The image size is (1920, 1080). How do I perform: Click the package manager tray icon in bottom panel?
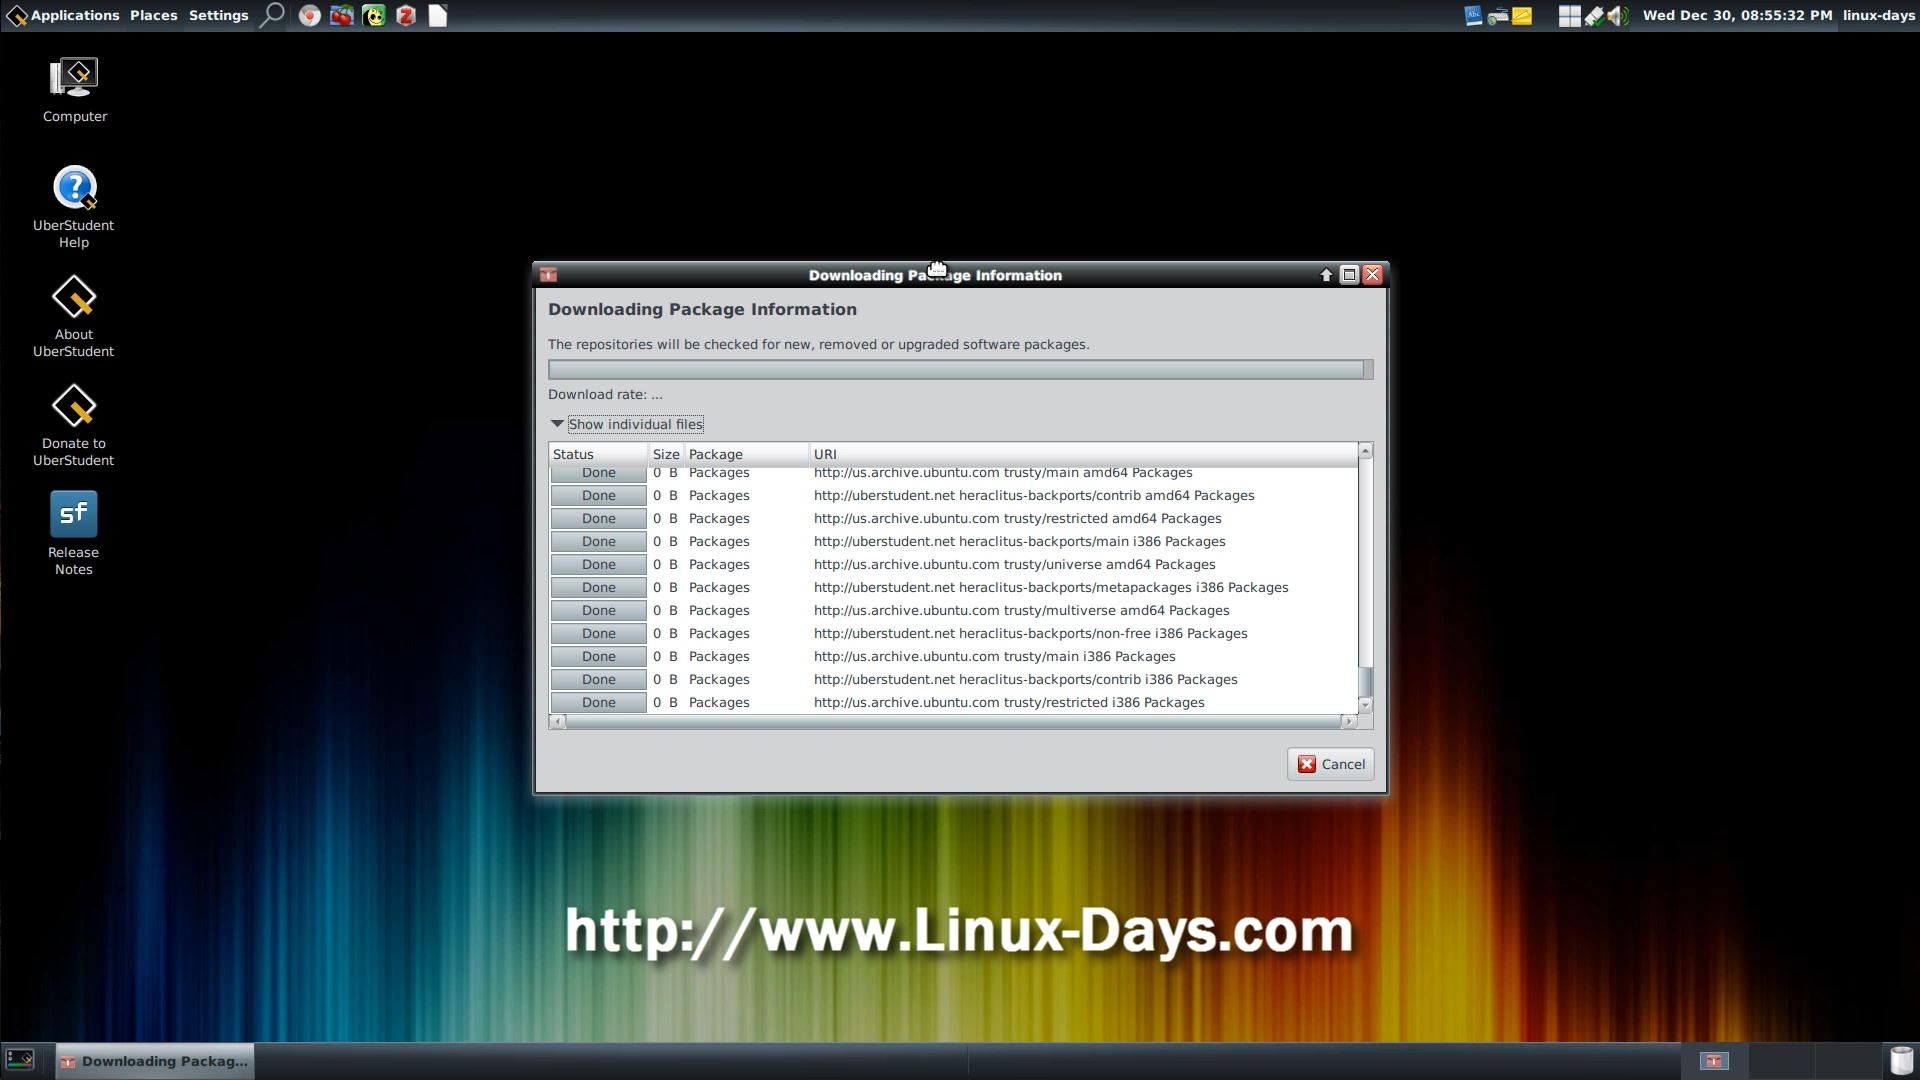1714,1061
